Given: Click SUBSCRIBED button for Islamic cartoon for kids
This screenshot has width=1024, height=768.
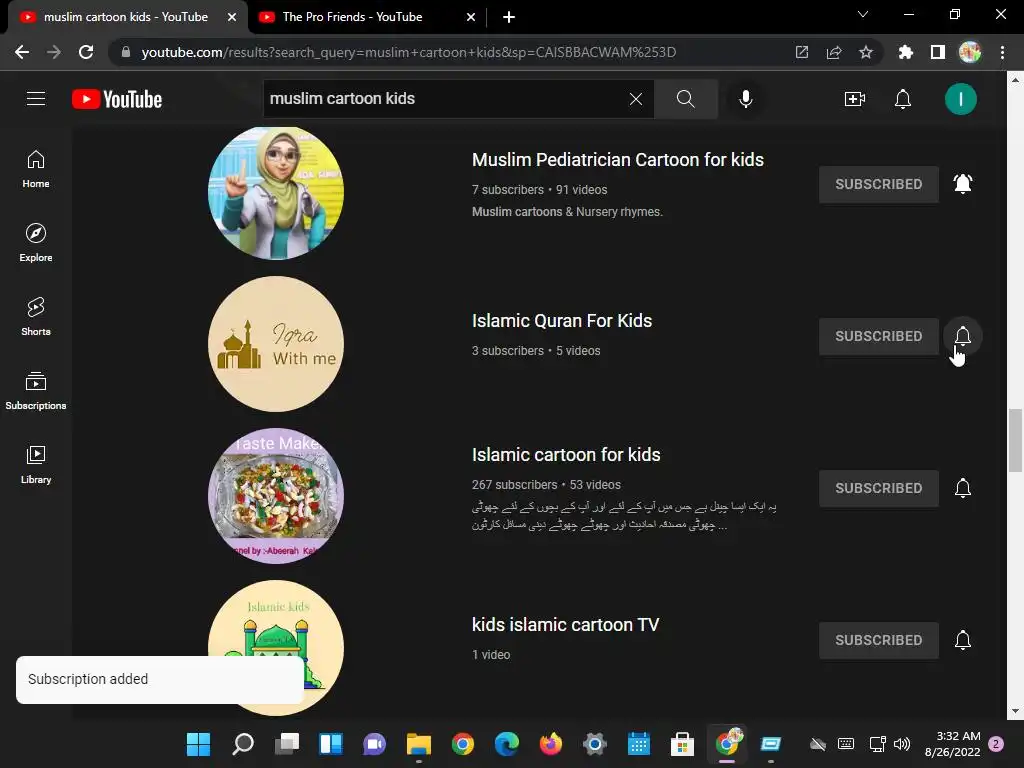Looking at the screenshot, I should click(878, 488).
